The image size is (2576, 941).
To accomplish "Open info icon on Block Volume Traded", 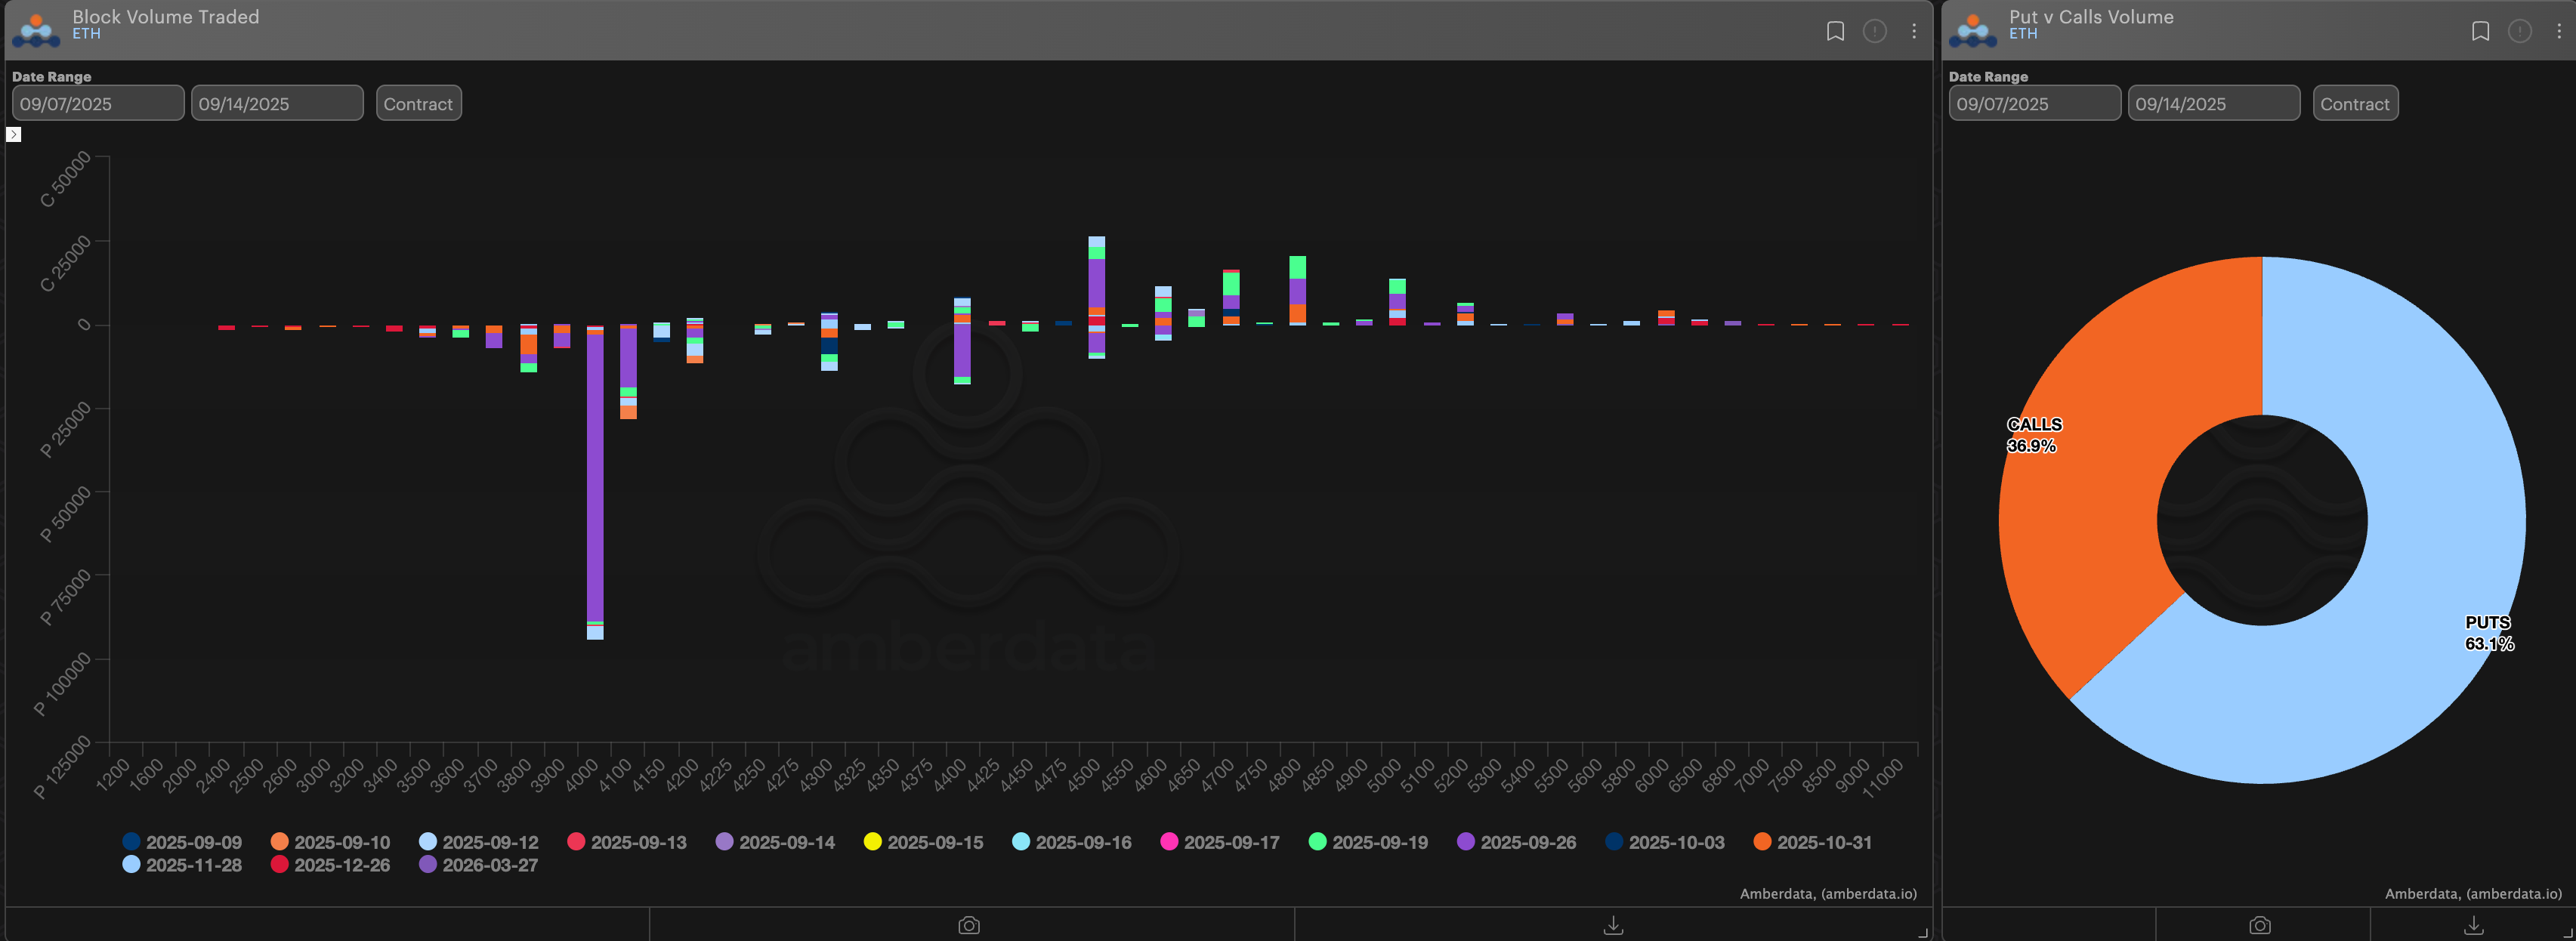I will [1874, 31].
